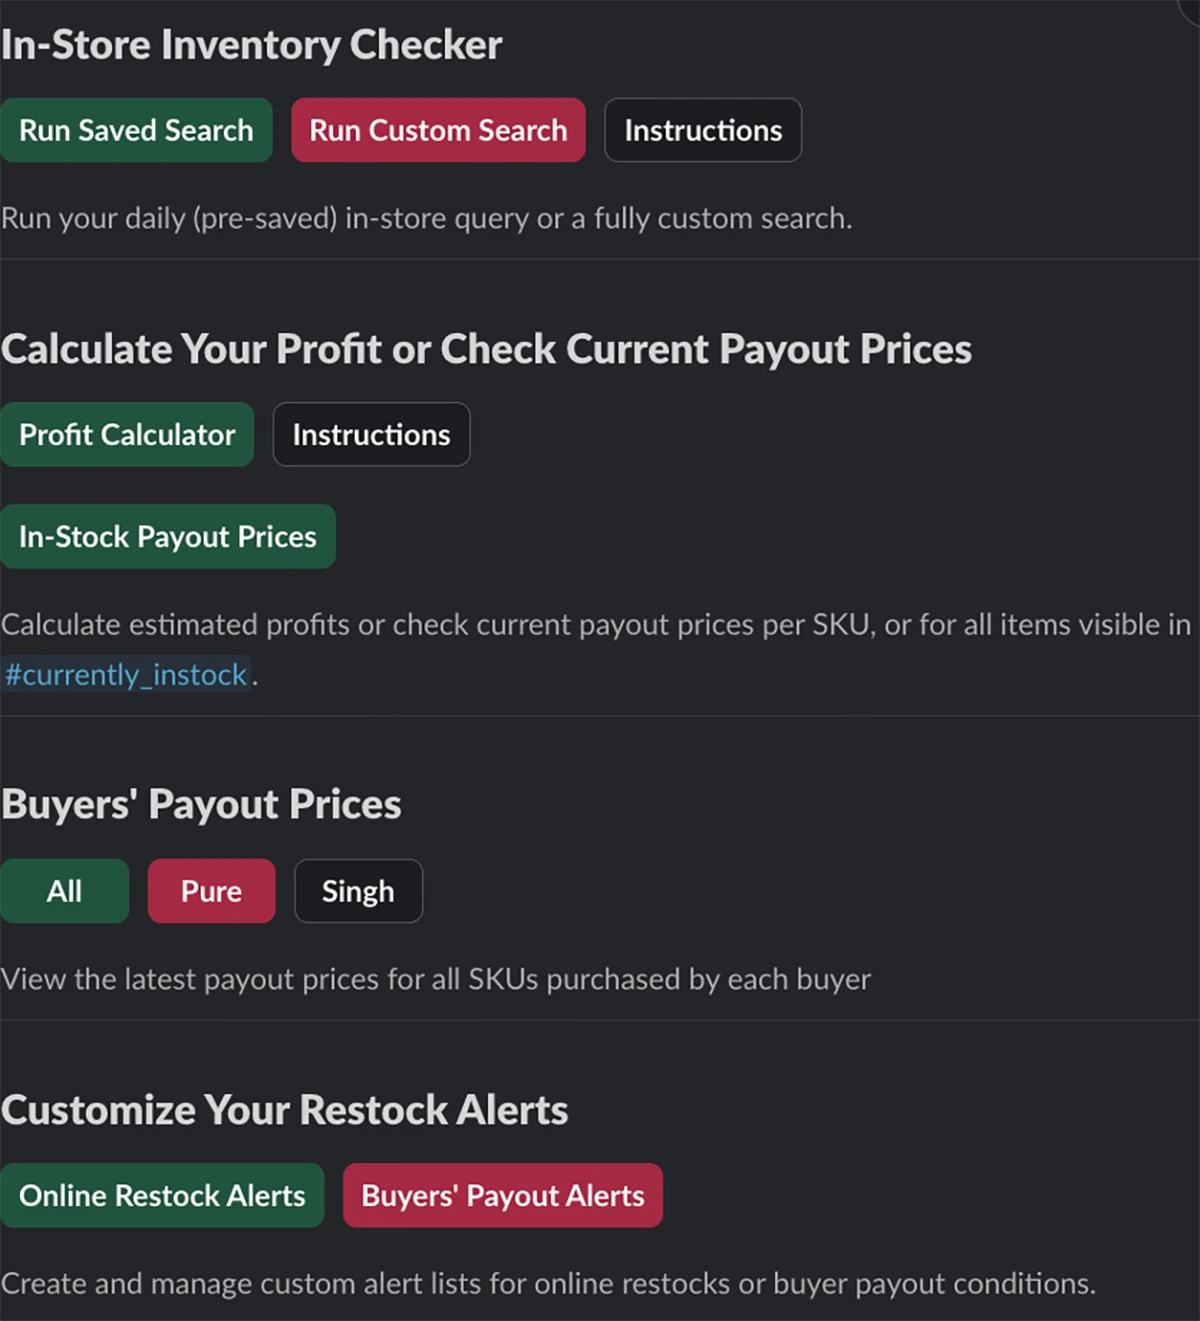Choose the Singh buyer payout prices
The width and height of the screenshot is (1200, 1321).
[358, 891]
